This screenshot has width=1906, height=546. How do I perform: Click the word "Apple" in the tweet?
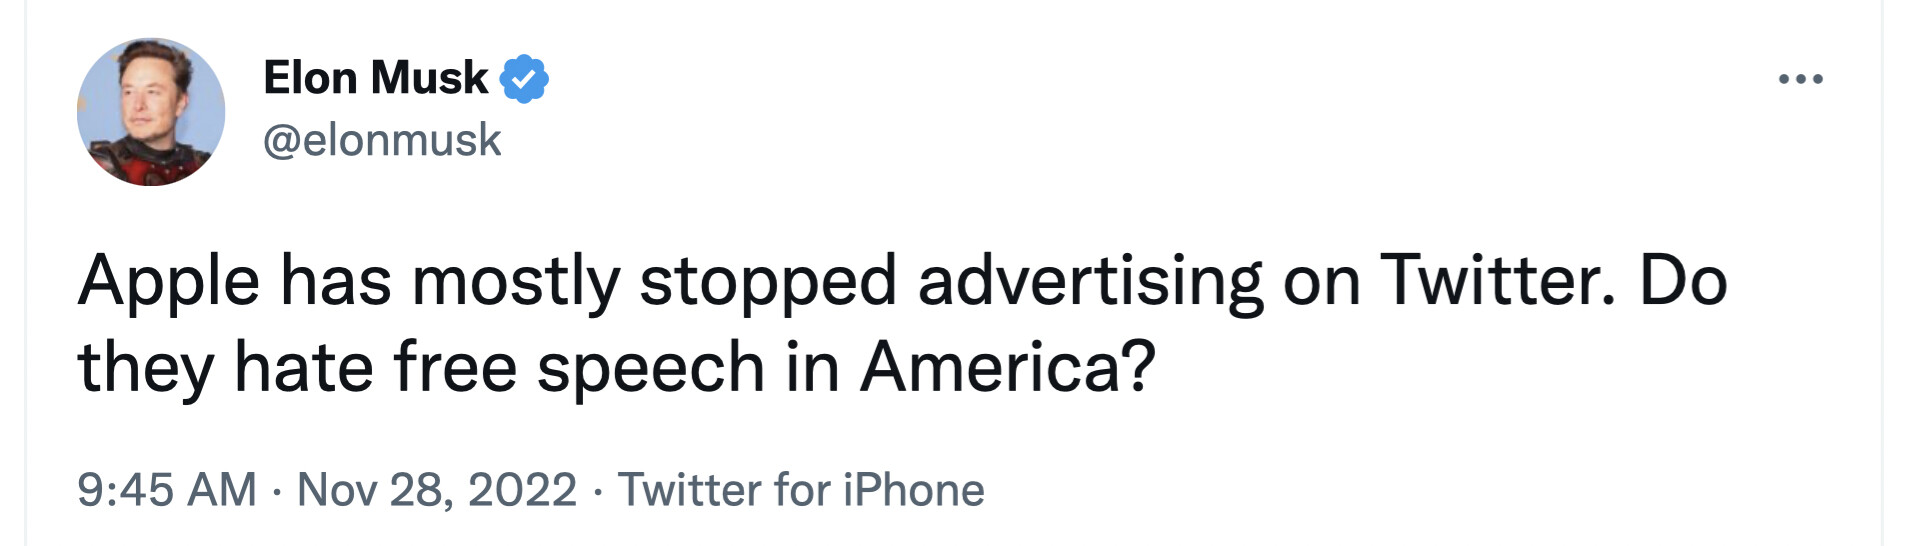tap(169, 282)
